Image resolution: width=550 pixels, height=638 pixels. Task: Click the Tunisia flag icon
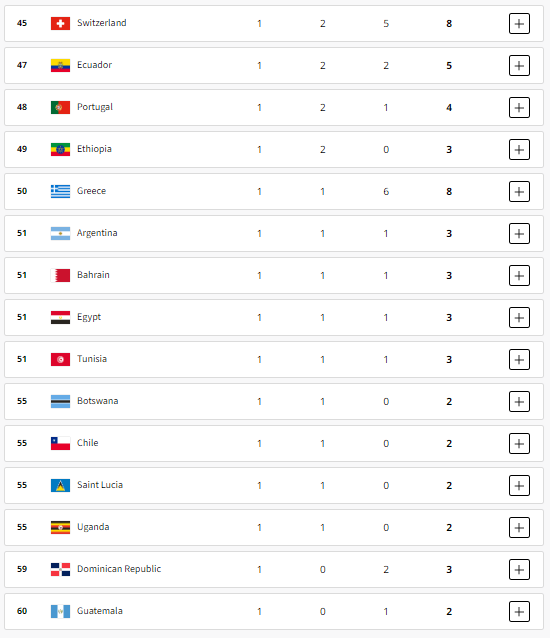[x=60, y=359]
